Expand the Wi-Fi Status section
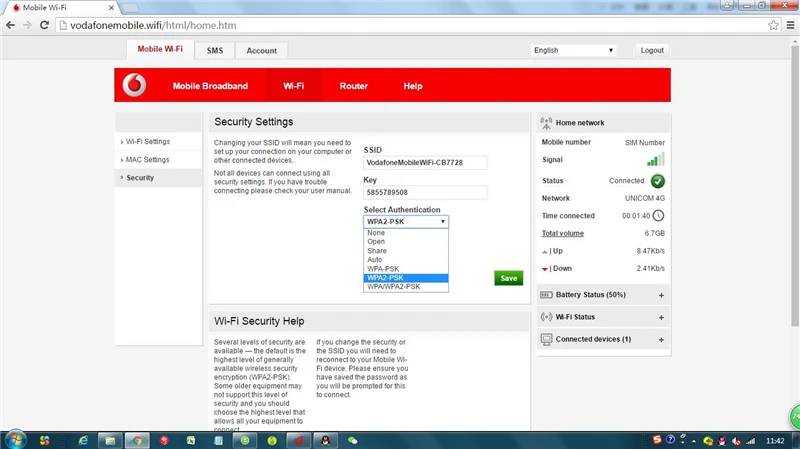Screen dimensions: 800x449 (661, 317)
